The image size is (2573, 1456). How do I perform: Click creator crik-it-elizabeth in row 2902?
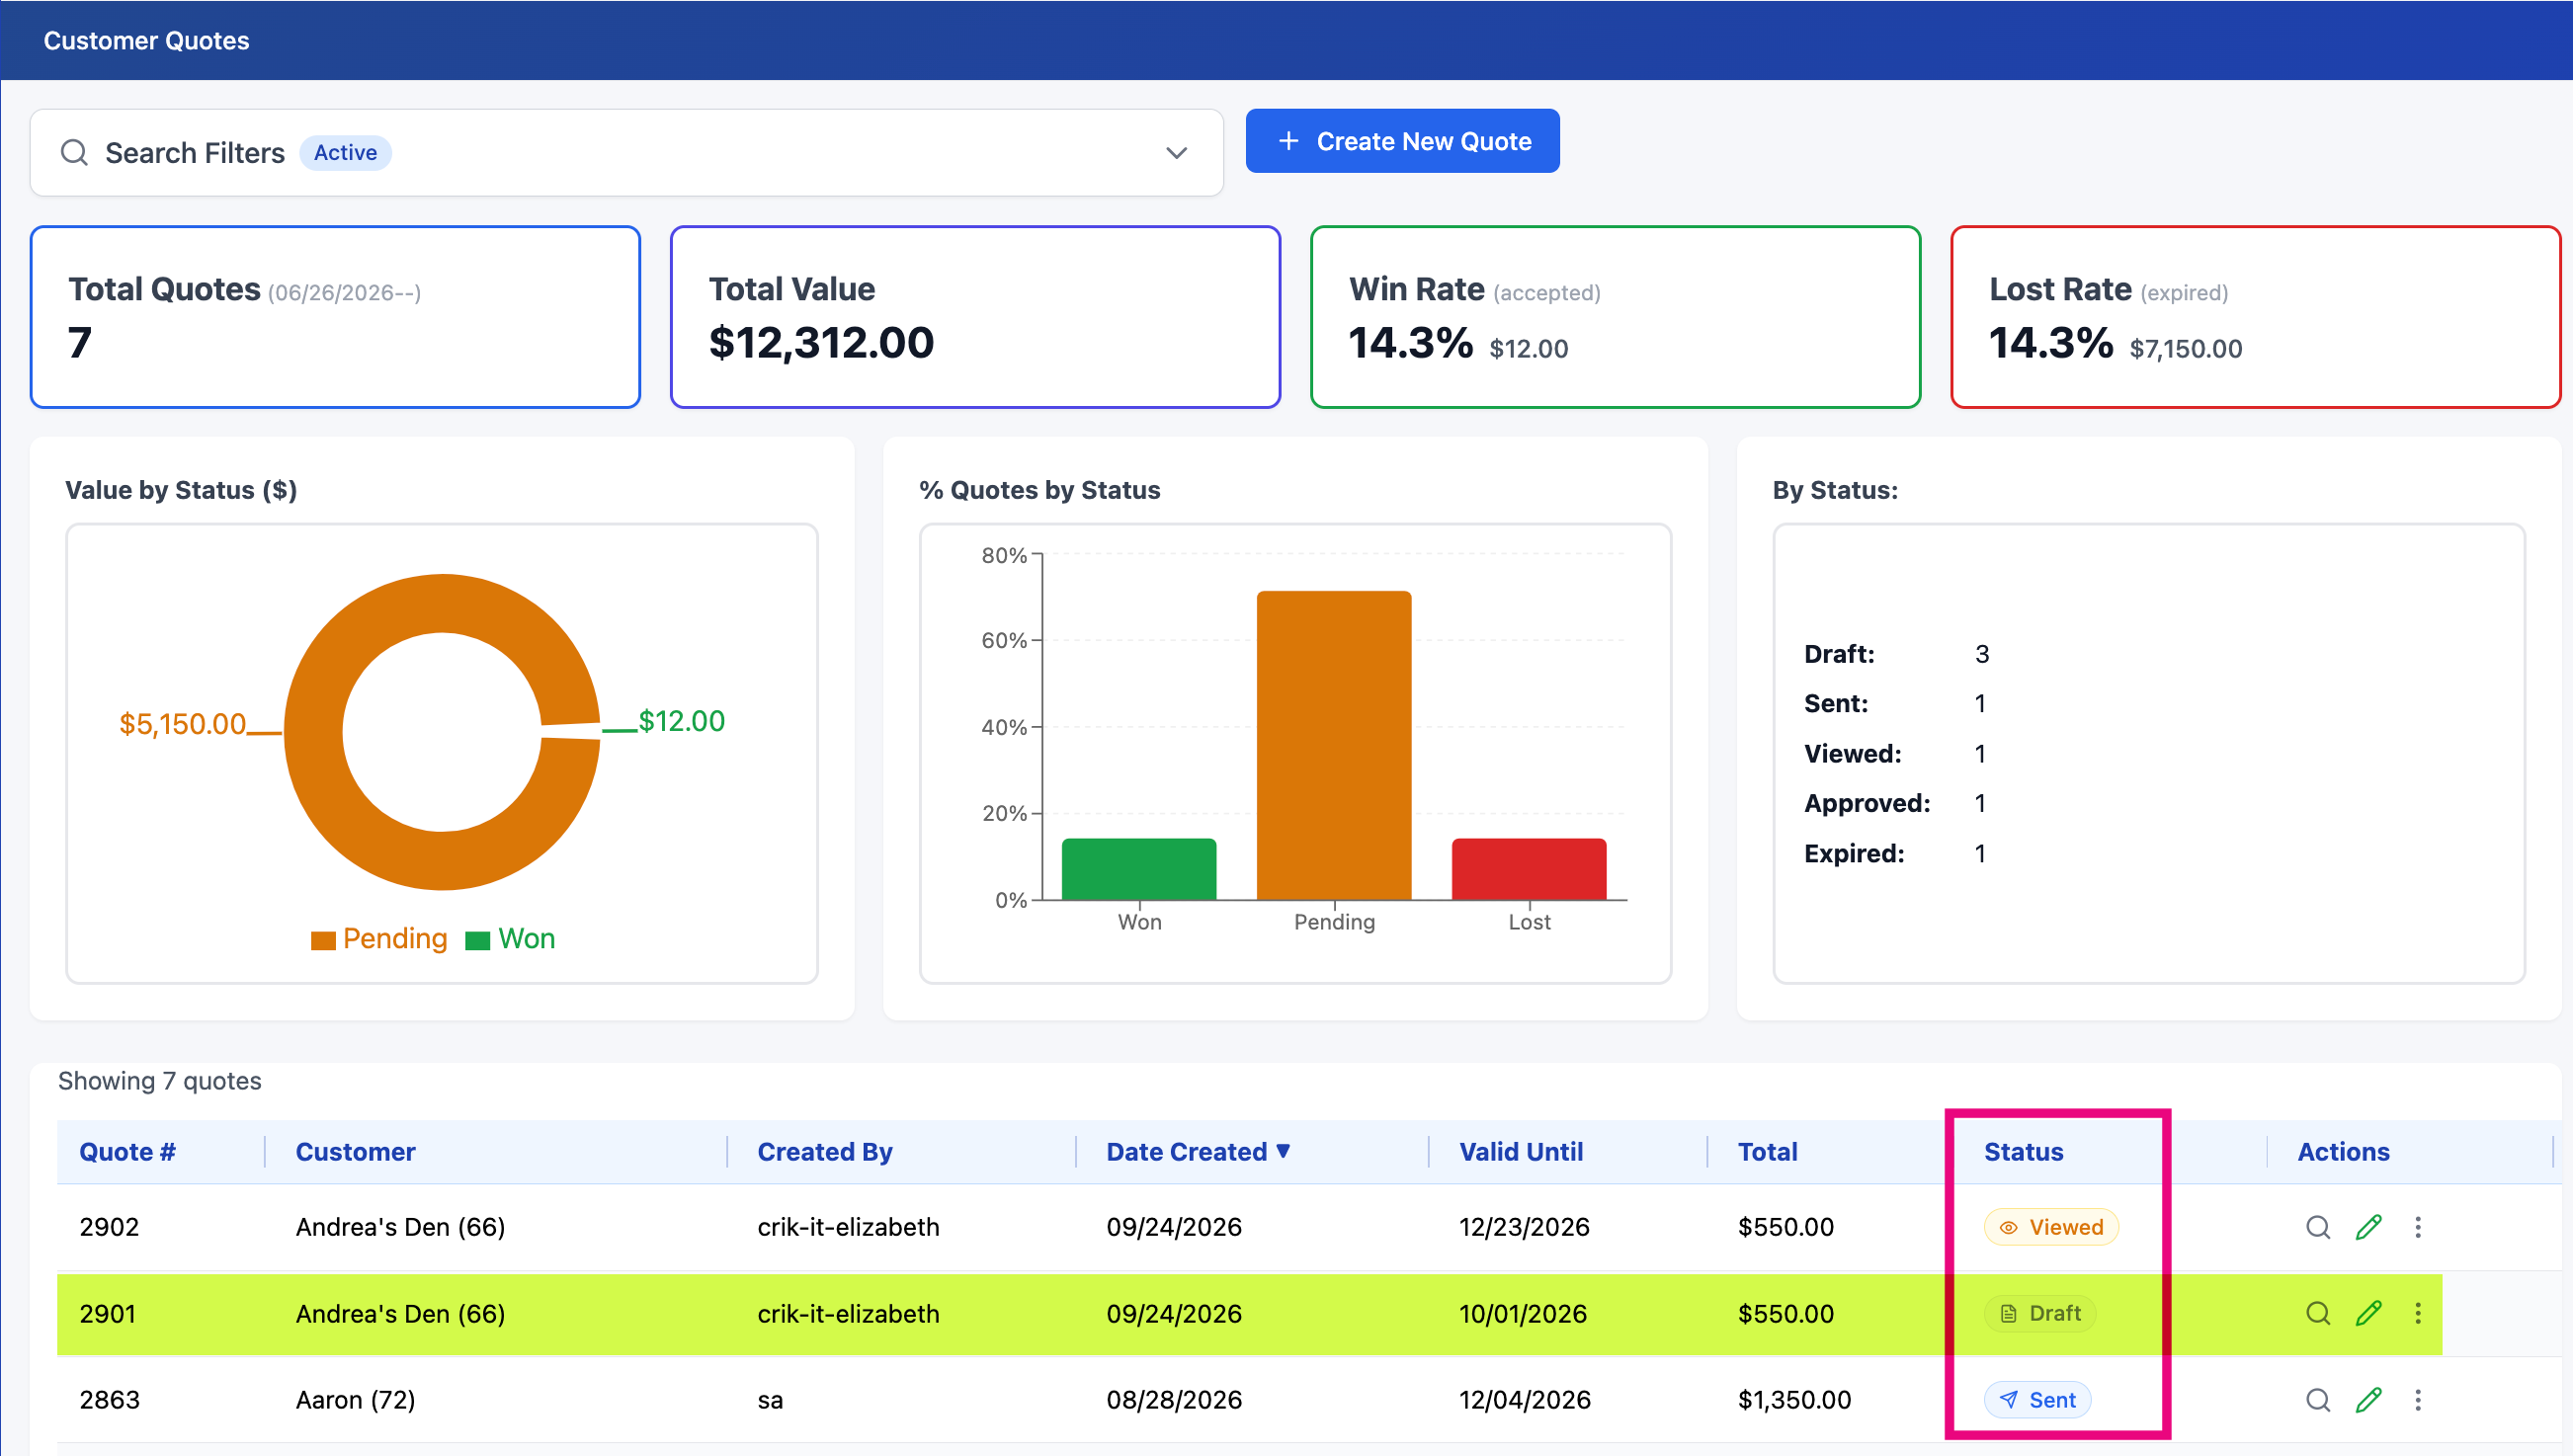(848, 1227)
